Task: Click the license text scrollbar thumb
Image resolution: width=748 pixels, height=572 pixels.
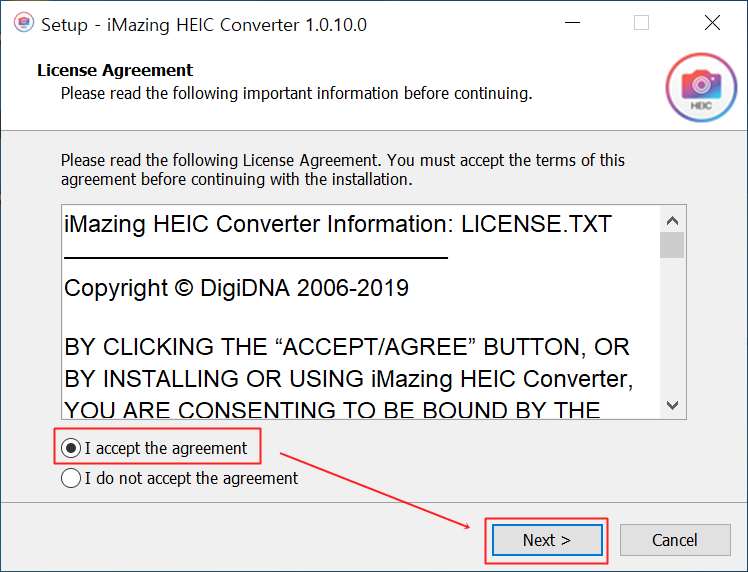Action: click(672, 245)
